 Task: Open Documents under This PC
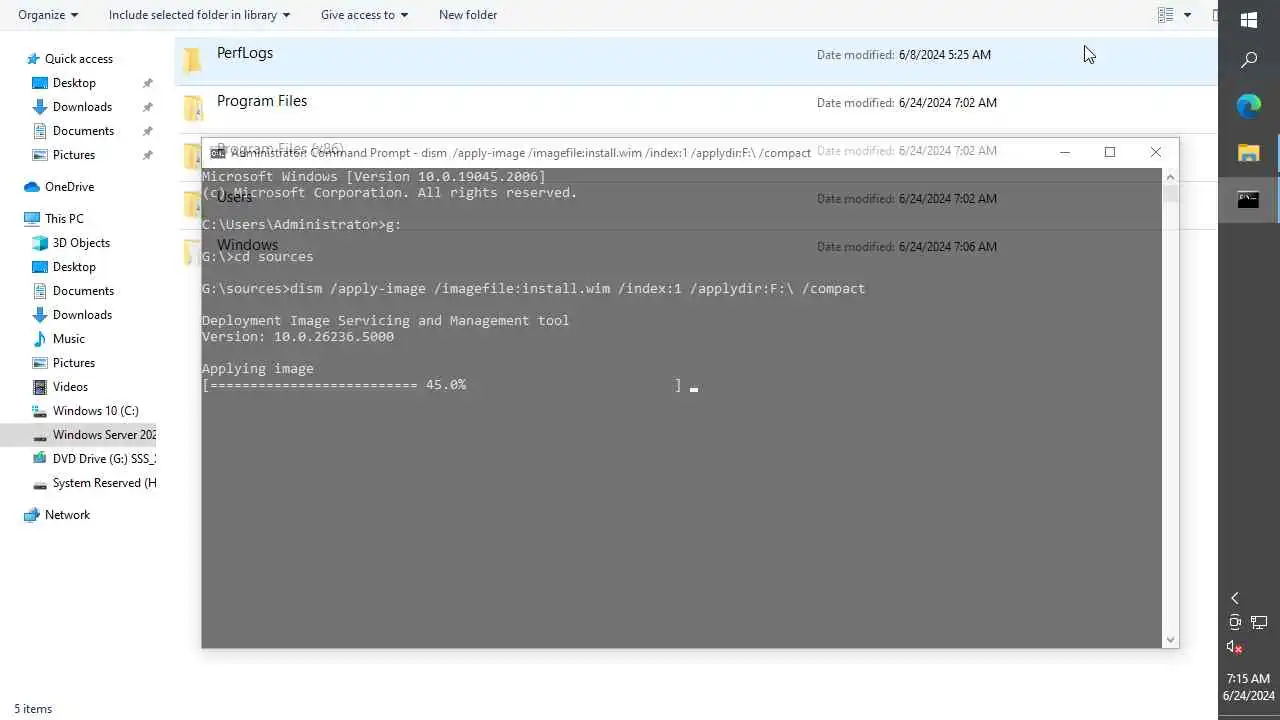point(83,291)
